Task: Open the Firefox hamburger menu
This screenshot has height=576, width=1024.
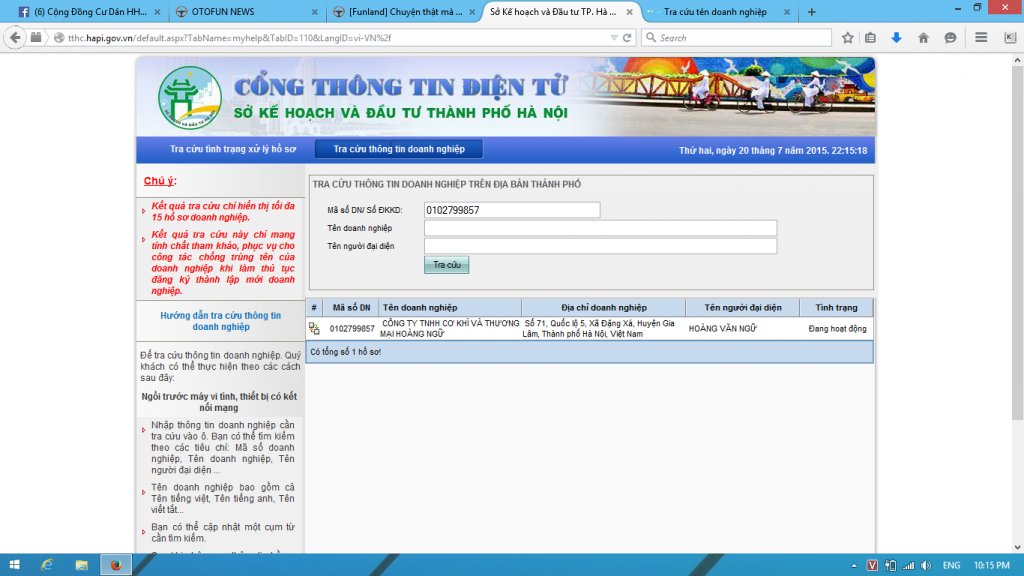Action: (981, 38)
